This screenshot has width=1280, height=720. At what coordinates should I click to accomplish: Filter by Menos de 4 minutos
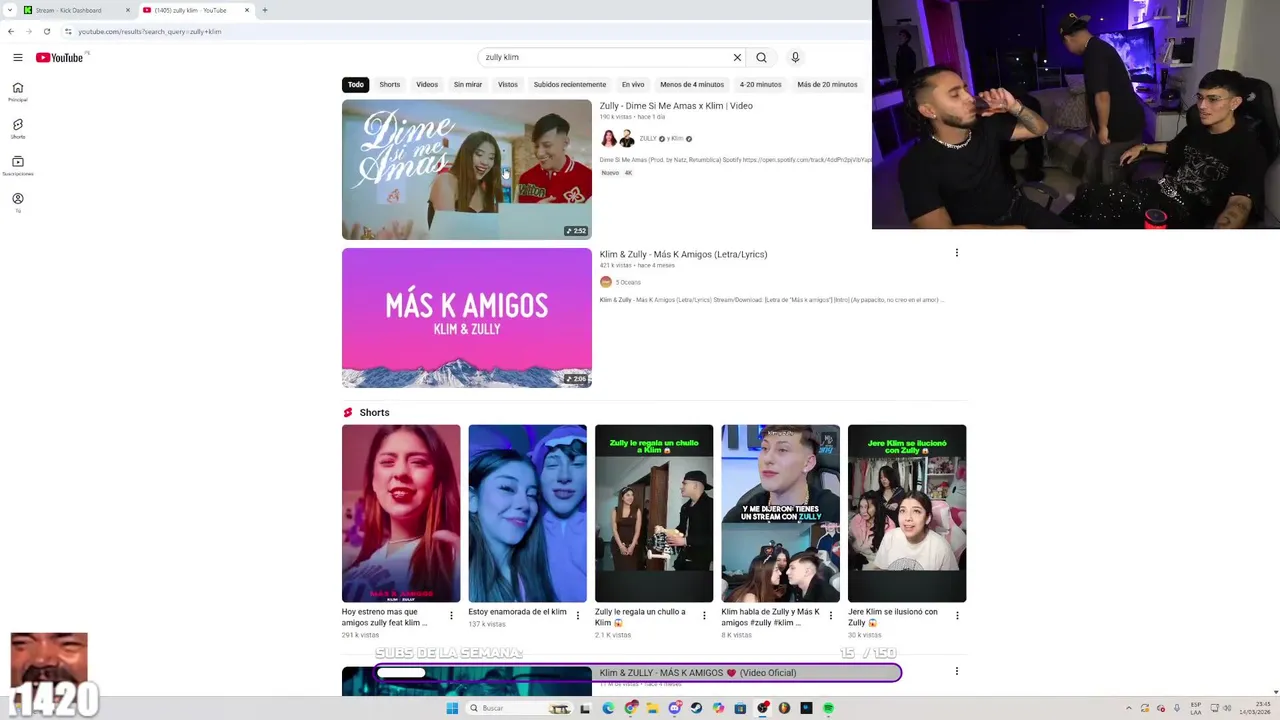coord(692,84)
